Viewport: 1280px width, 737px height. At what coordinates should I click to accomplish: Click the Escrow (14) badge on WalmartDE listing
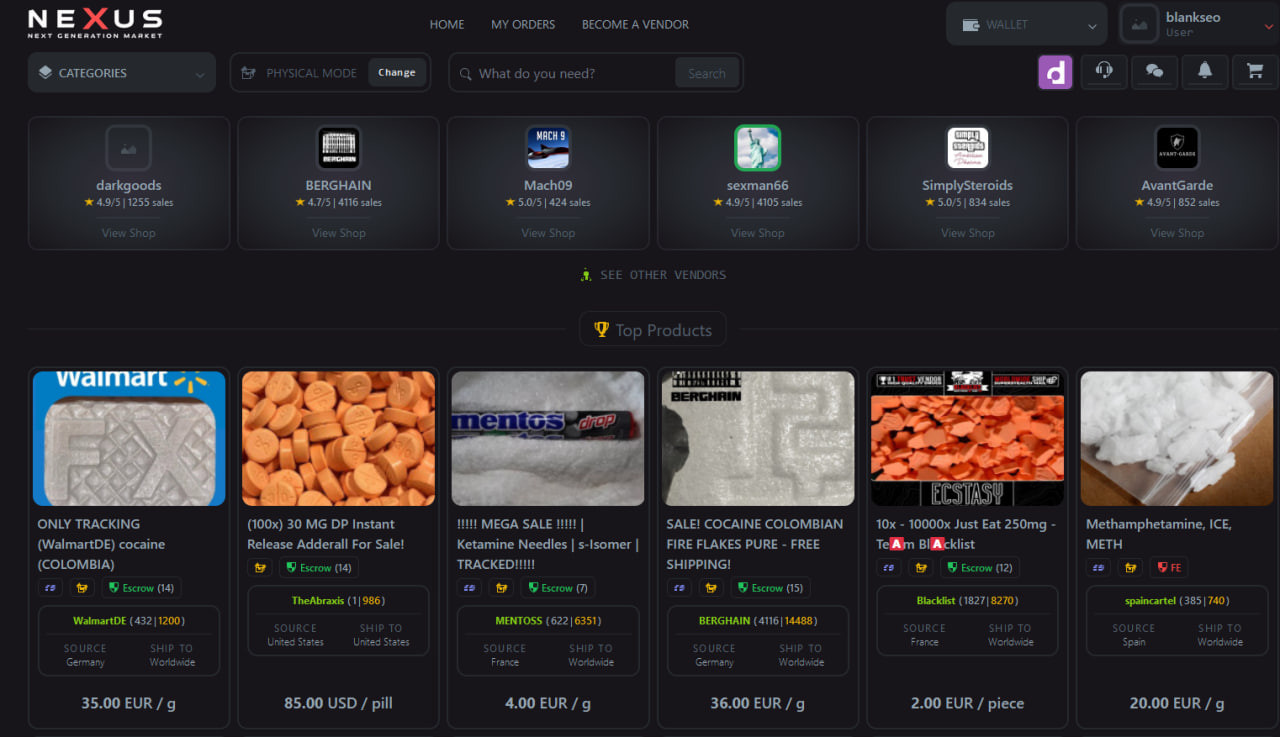coord(141,588)
